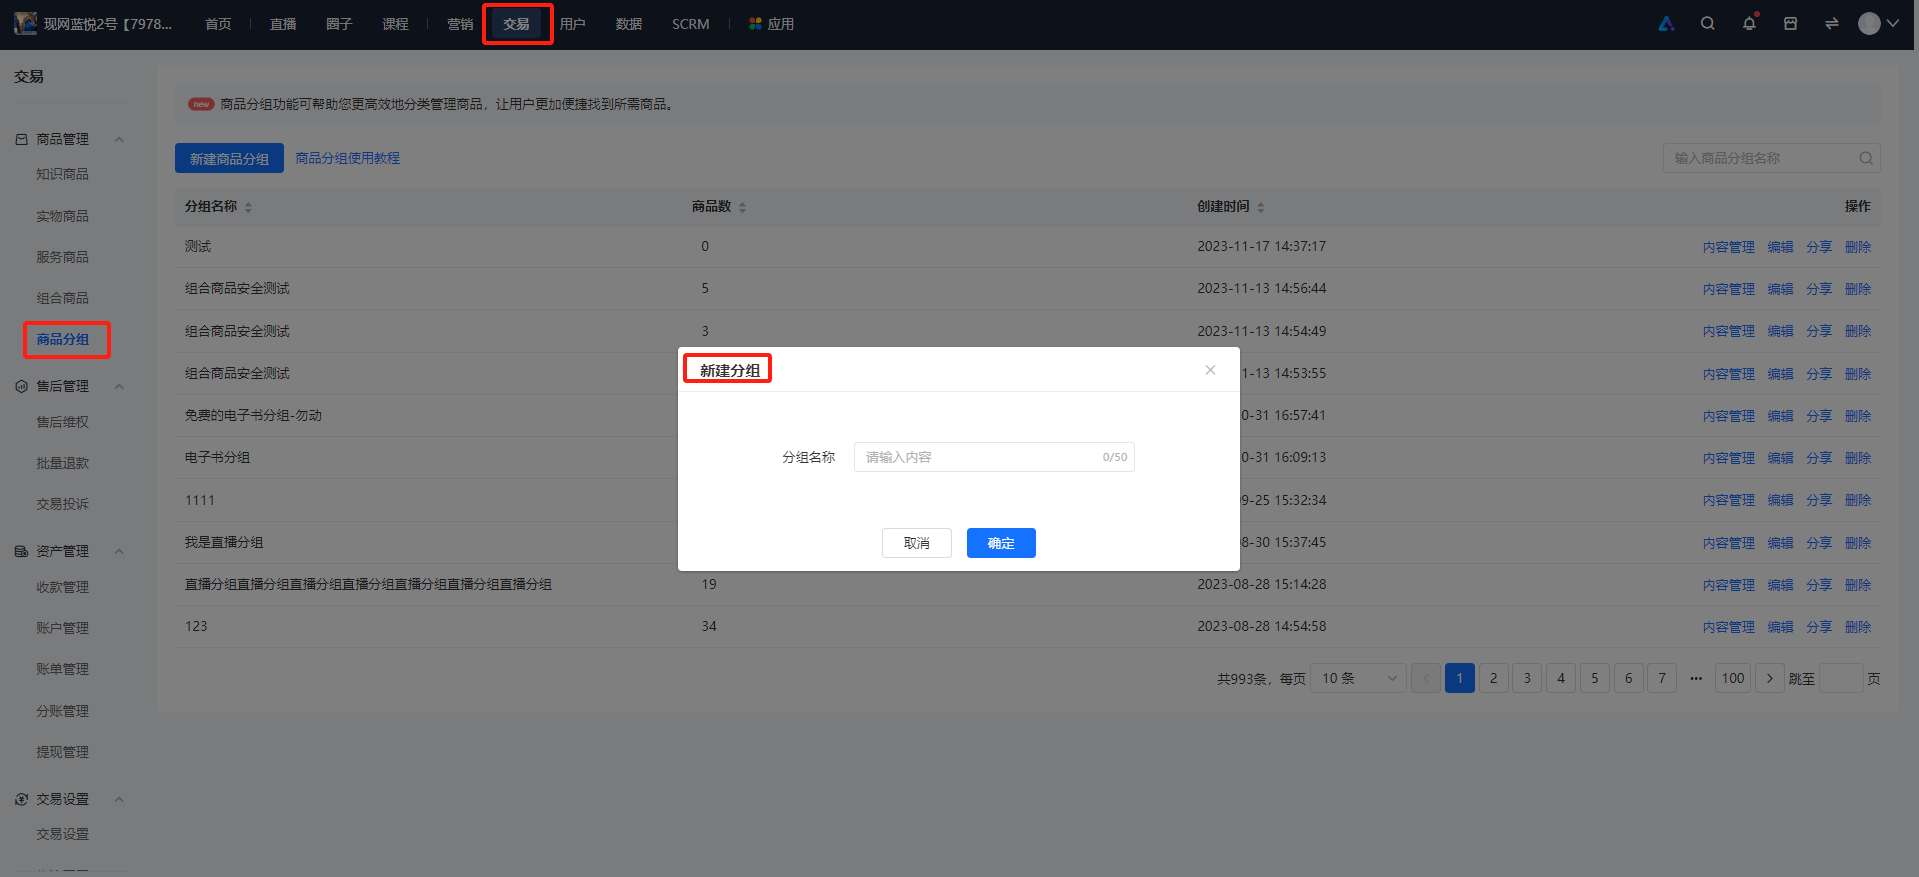This screenshot has width=1919, height=877.
Task: Switch to the 课程 top nav tab
Action: (395, 24)
